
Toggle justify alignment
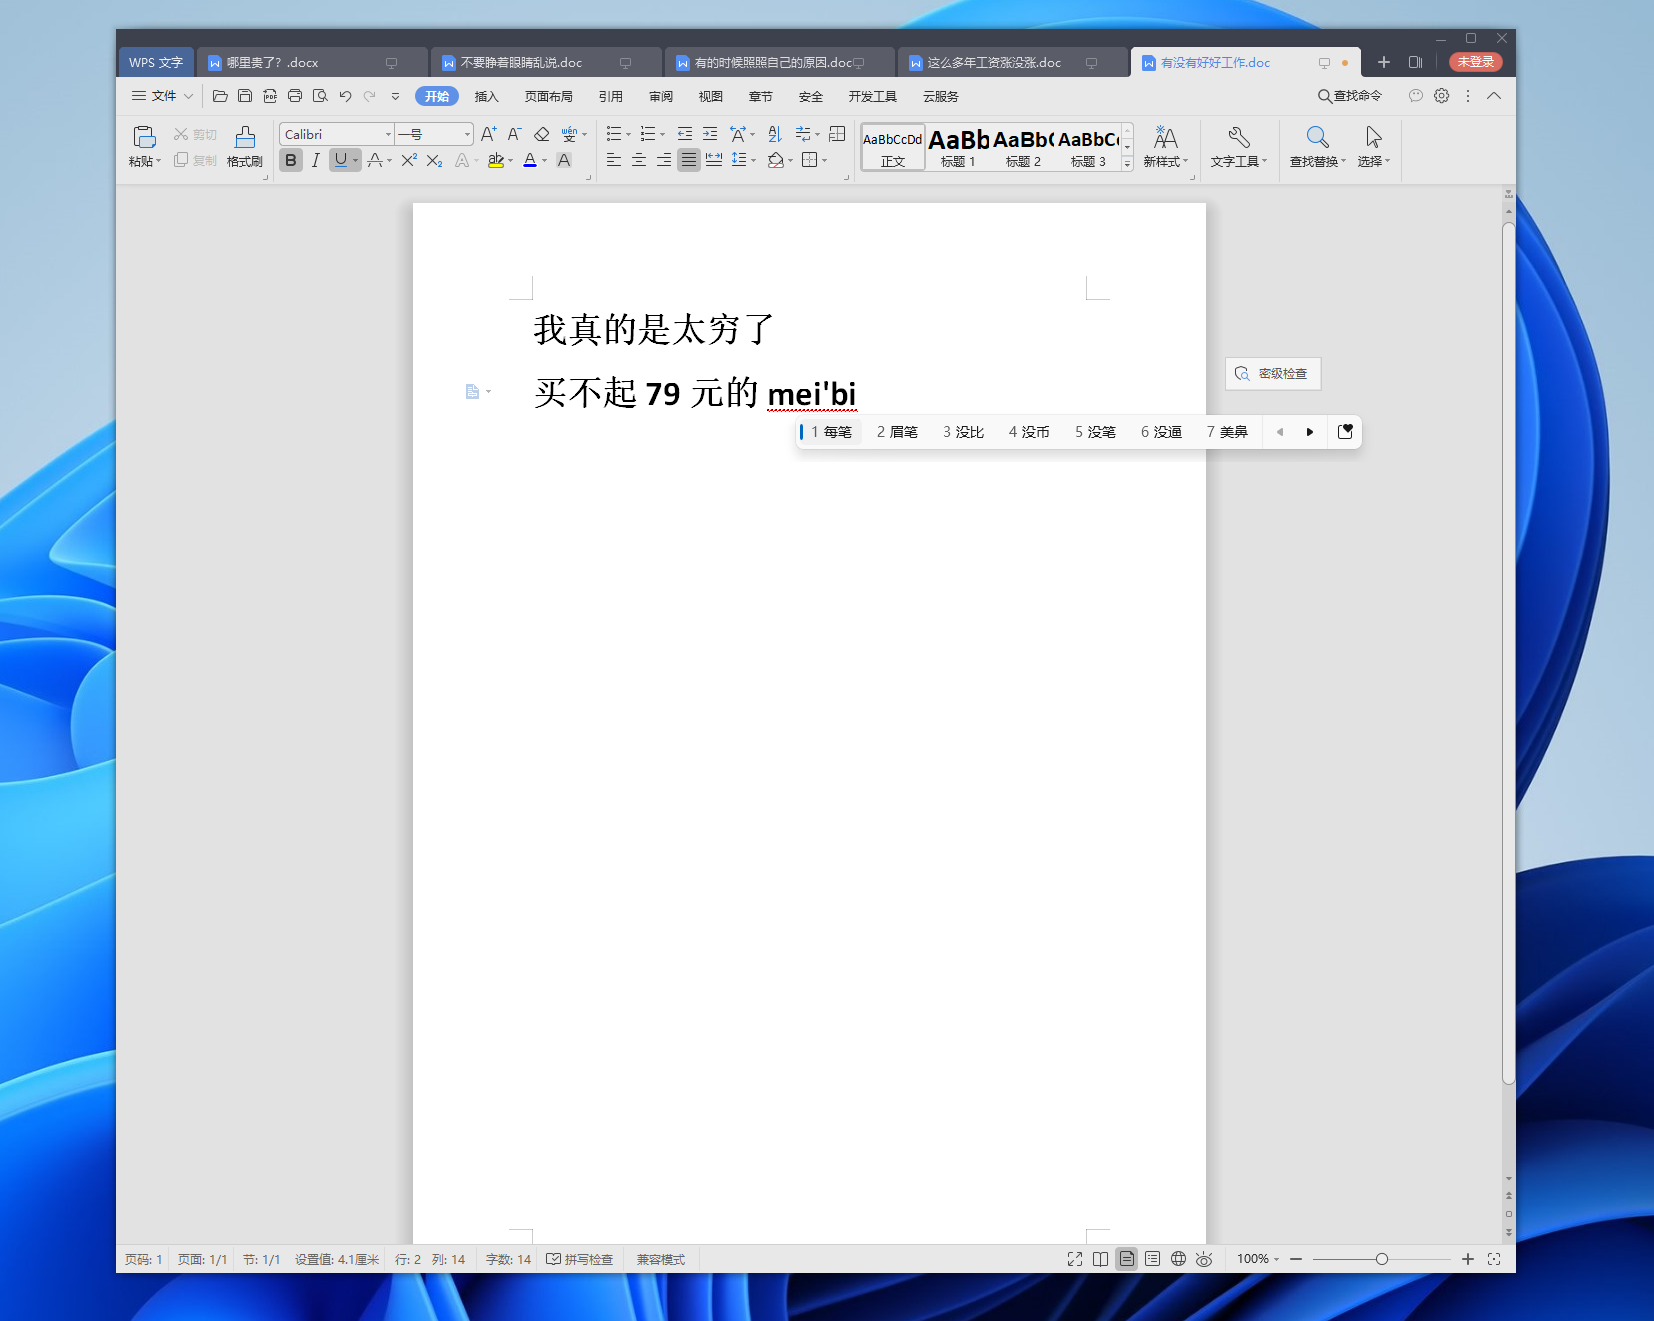[x=689, y=160]
